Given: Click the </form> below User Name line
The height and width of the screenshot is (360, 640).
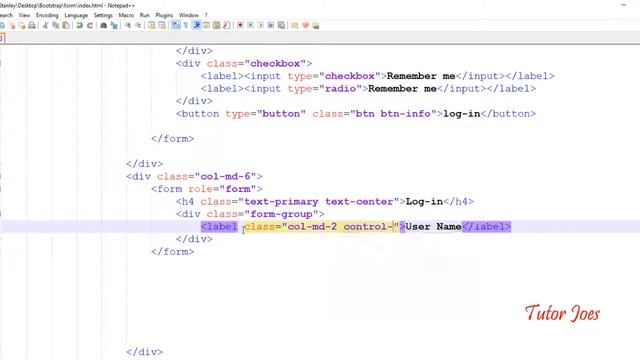Looking at the screenshot, I should point(172,251).
